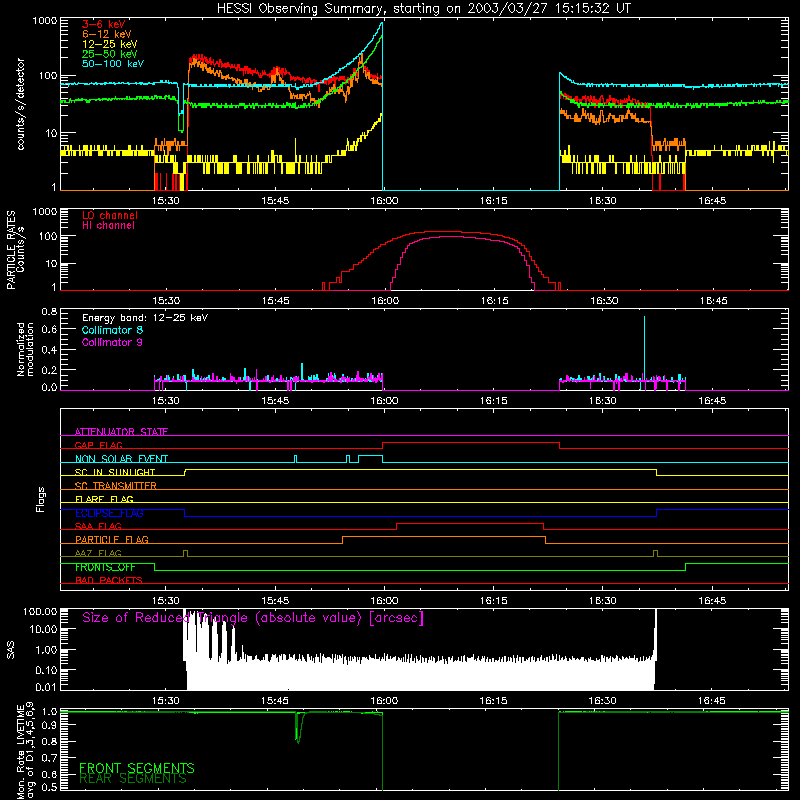Click the AAZ_FLAG label
This screenshot has height=800, width=800.
[98, 553]
